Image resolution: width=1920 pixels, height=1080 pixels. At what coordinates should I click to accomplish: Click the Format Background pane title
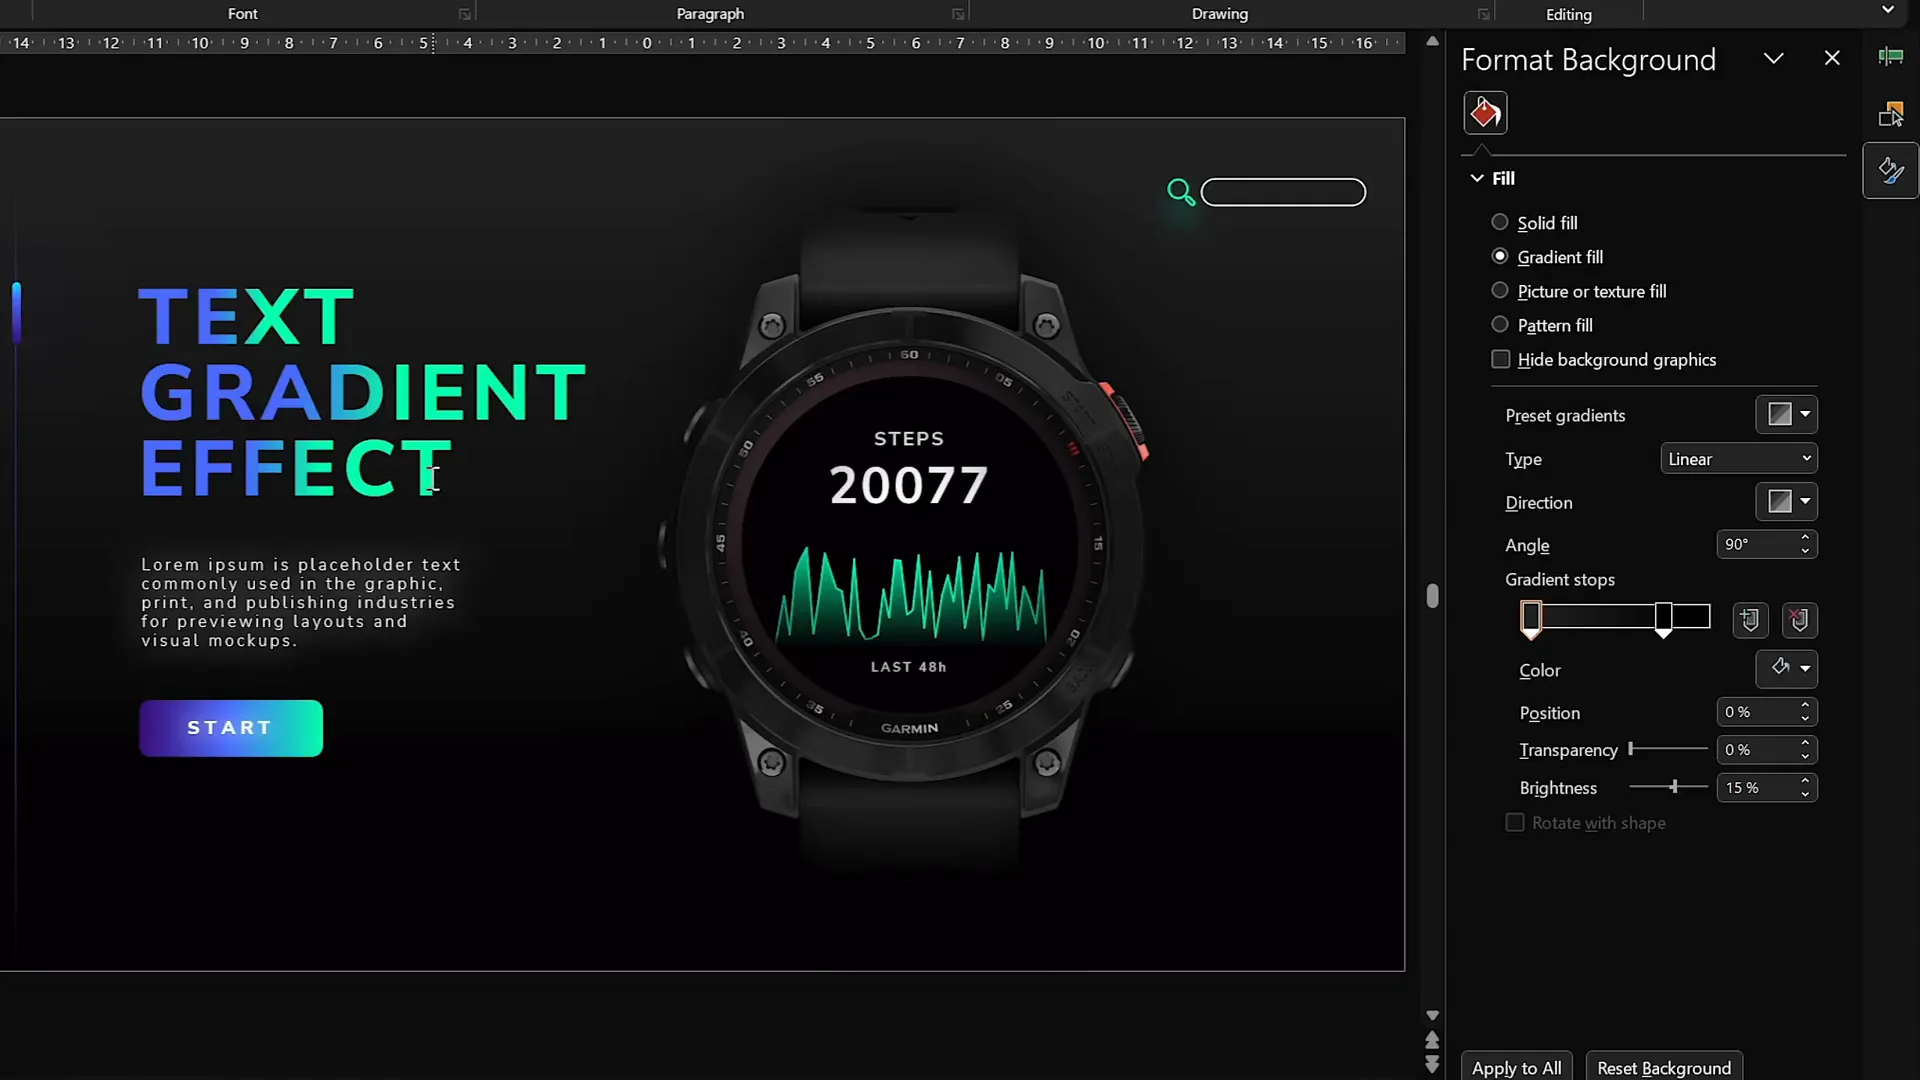[1588, 60]
